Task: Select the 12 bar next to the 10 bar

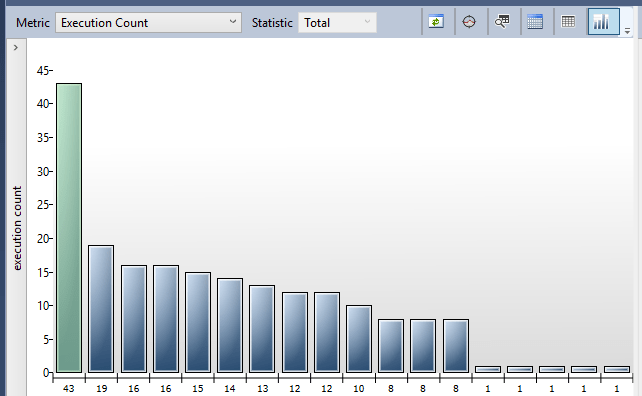Action: pyautogui.click(x=327, y=333)
